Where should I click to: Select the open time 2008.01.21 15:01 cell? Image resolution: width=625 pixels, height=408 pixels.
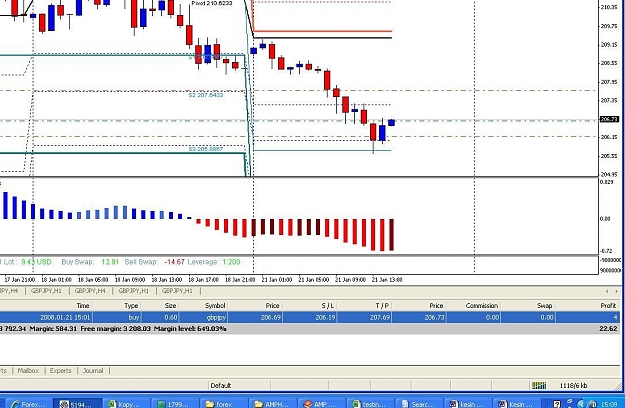[65, 318]
